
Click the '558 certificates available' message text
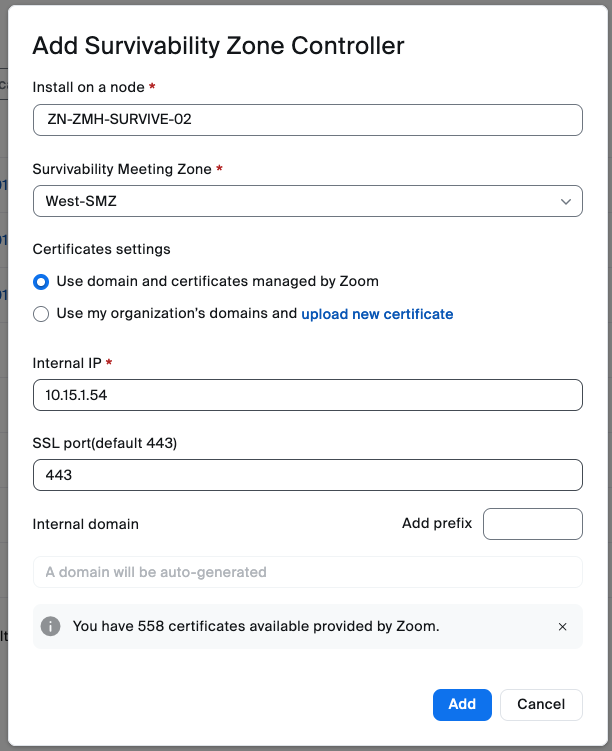256,627
